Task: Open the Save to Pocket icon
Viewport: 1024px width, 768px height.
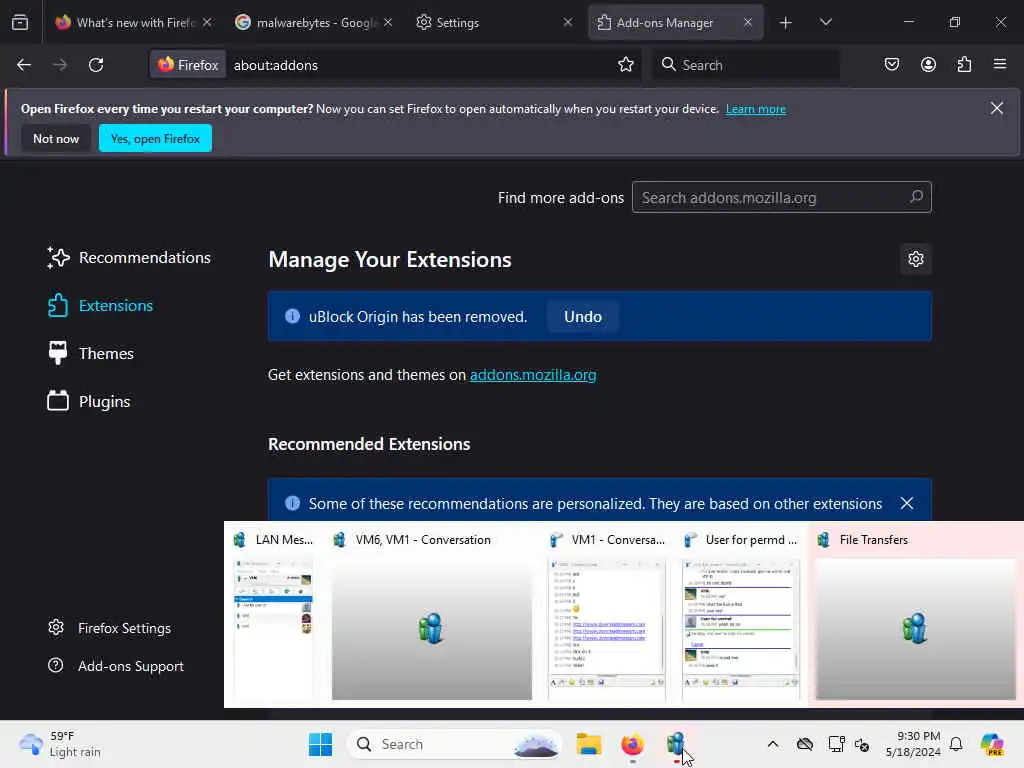Action: click(891, 65)
